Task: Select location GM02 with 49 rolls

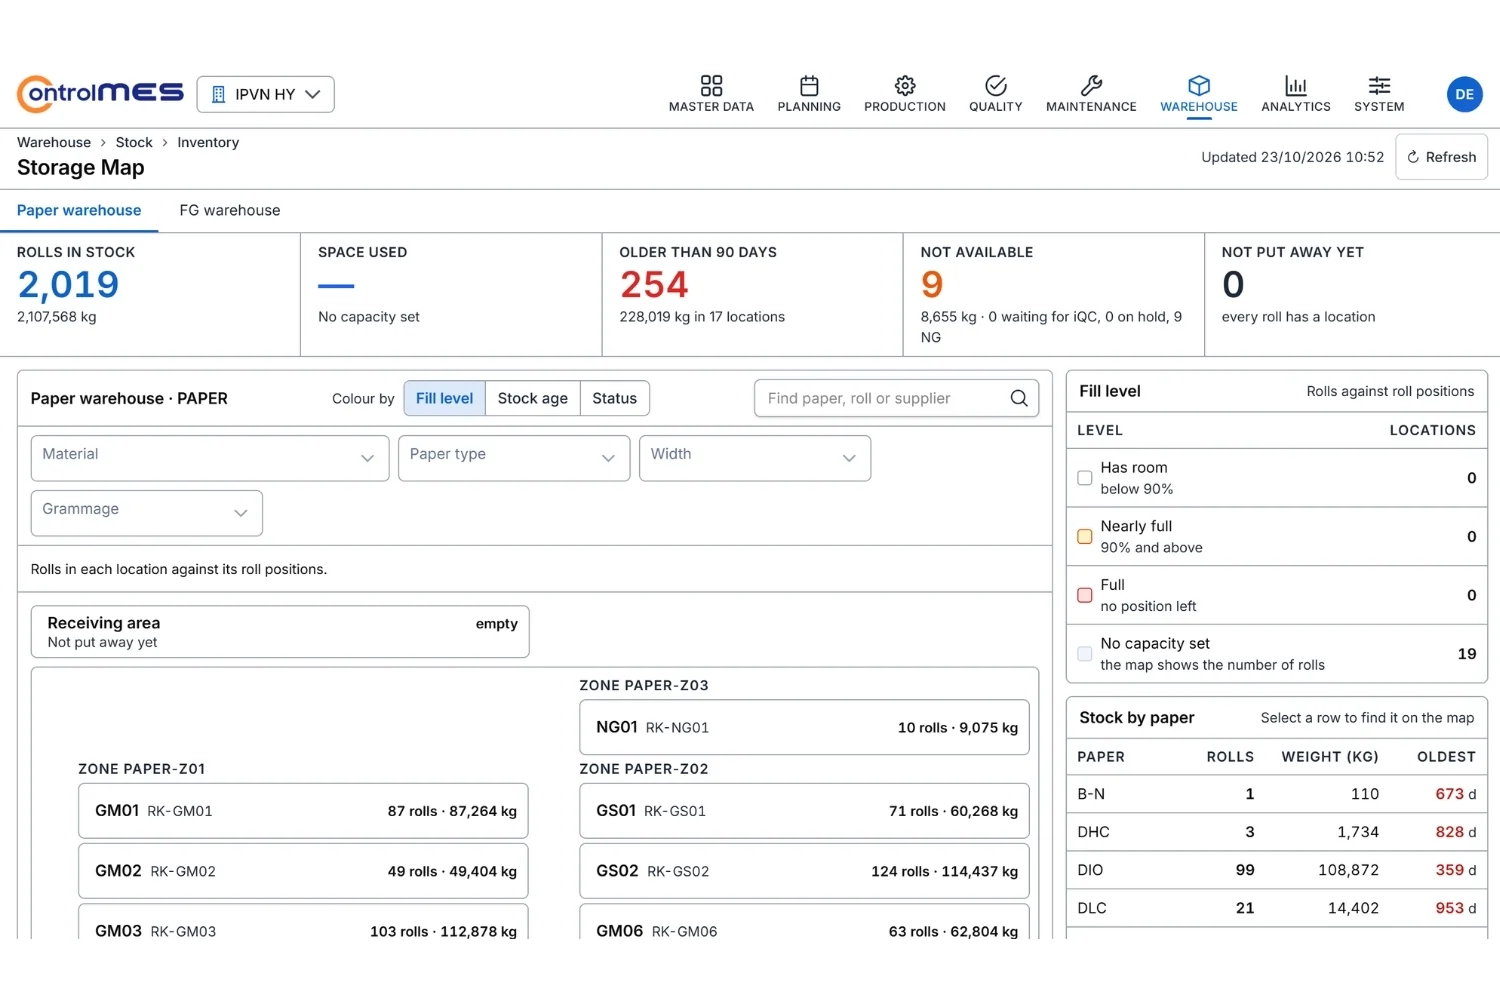Action: (x=303, y=871)
